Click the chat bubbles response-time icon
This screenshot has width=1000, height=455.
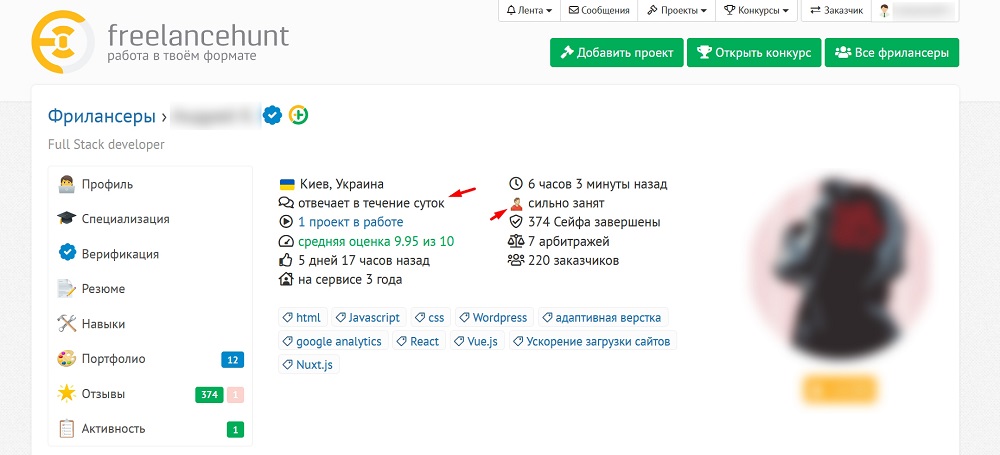click(286, 203)
